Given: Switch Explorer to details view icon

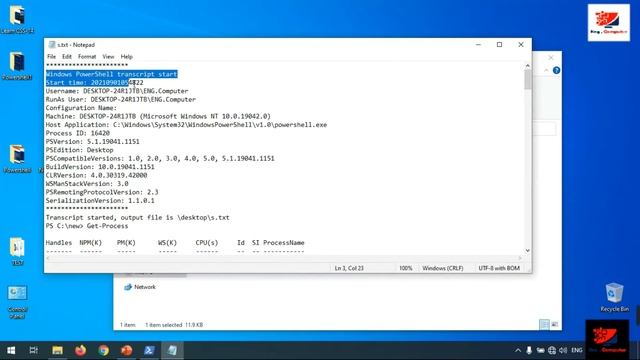Looking at the screenshot, I should click(x=544, y=324).
